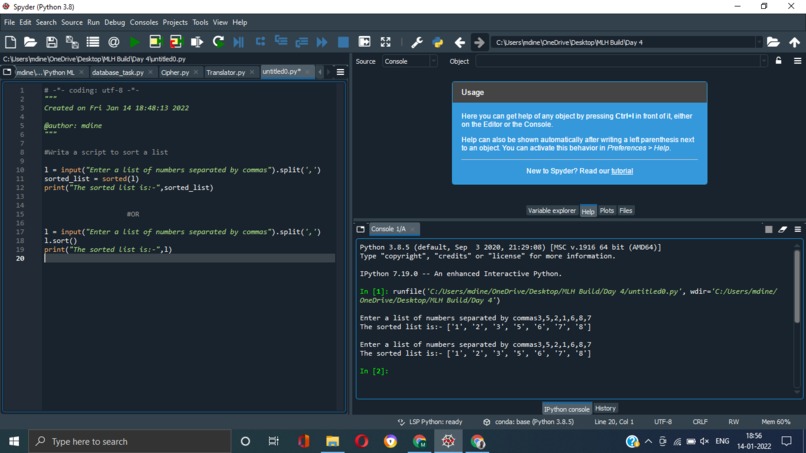Open the Spyder tutorial link
The image size is (806, 453).
(x=622, y=171)
